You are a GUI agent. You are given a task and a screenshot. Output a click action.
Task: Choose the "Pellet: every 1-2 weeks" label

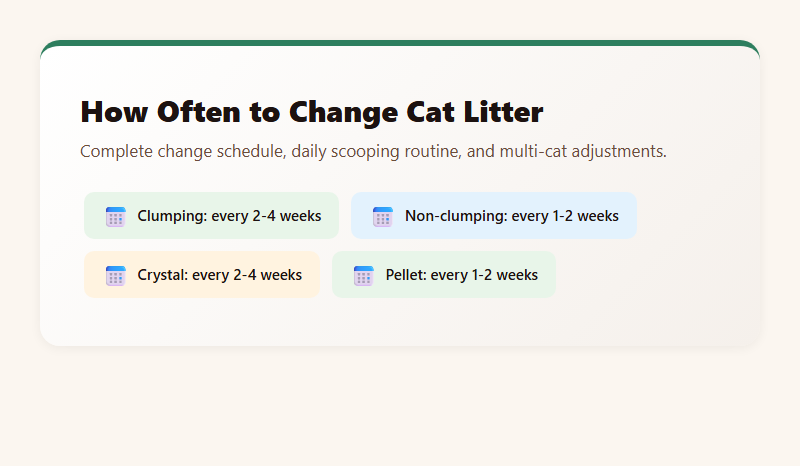coord(461,275)
